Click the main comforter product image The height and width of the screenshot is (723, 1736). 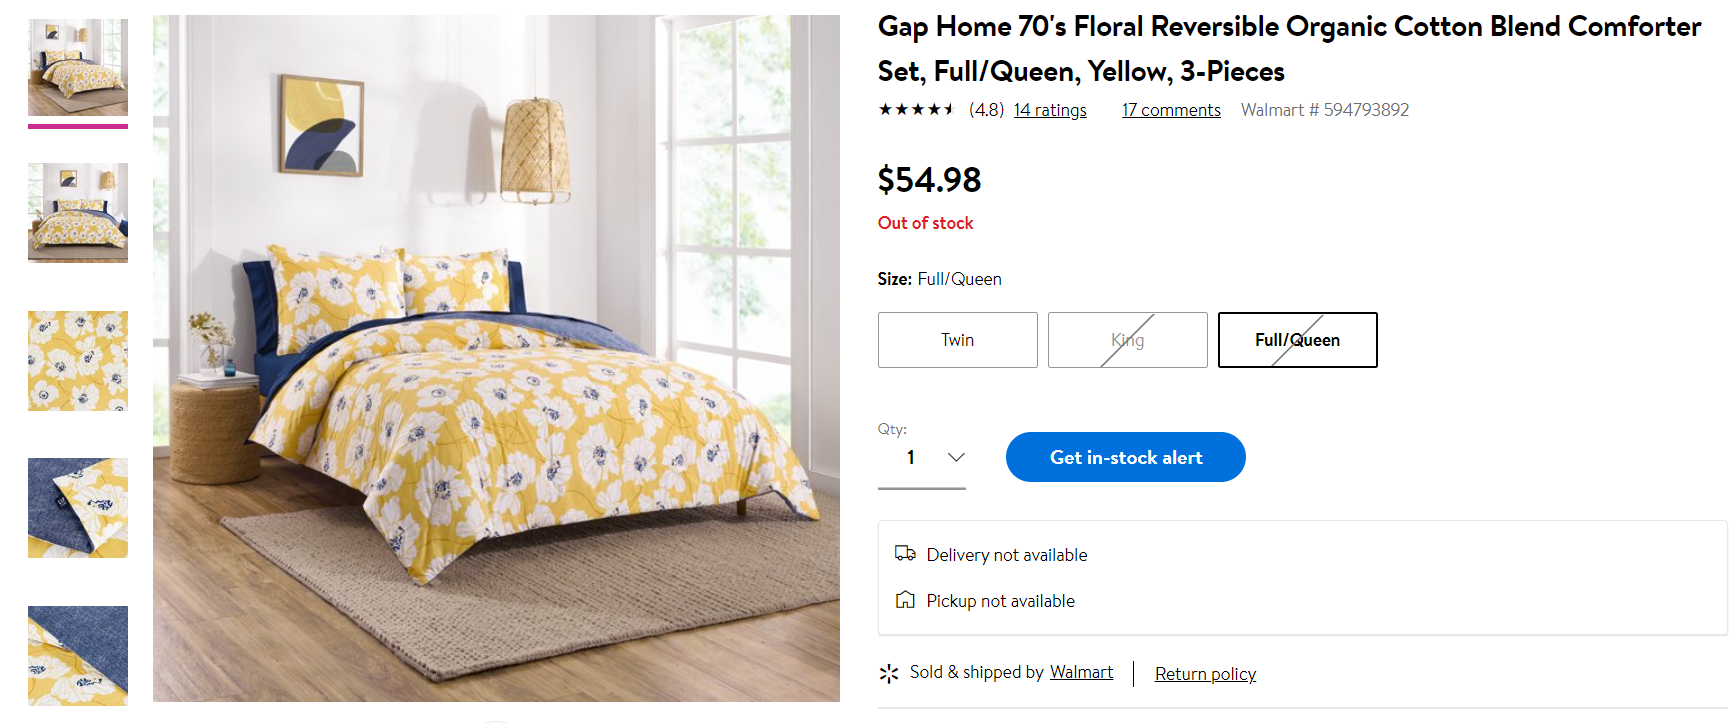pyautogui.click(x=496, y=358)
